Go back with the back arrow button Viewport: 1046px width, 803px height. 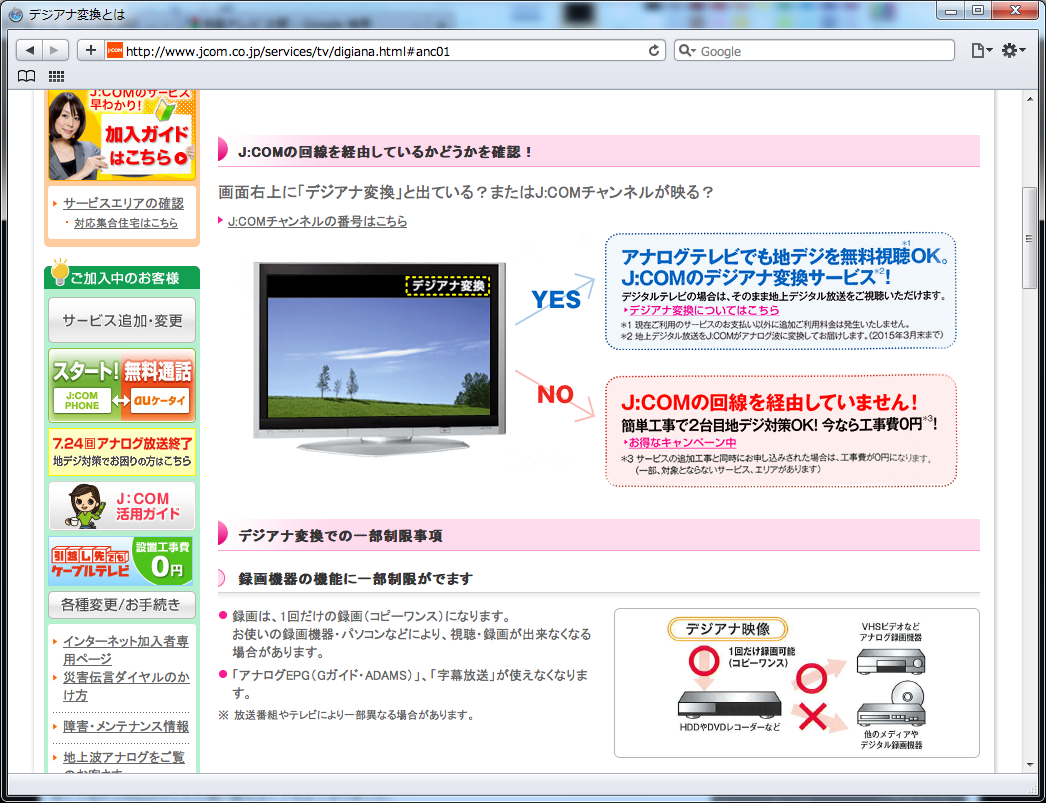(x=29, y=51)
